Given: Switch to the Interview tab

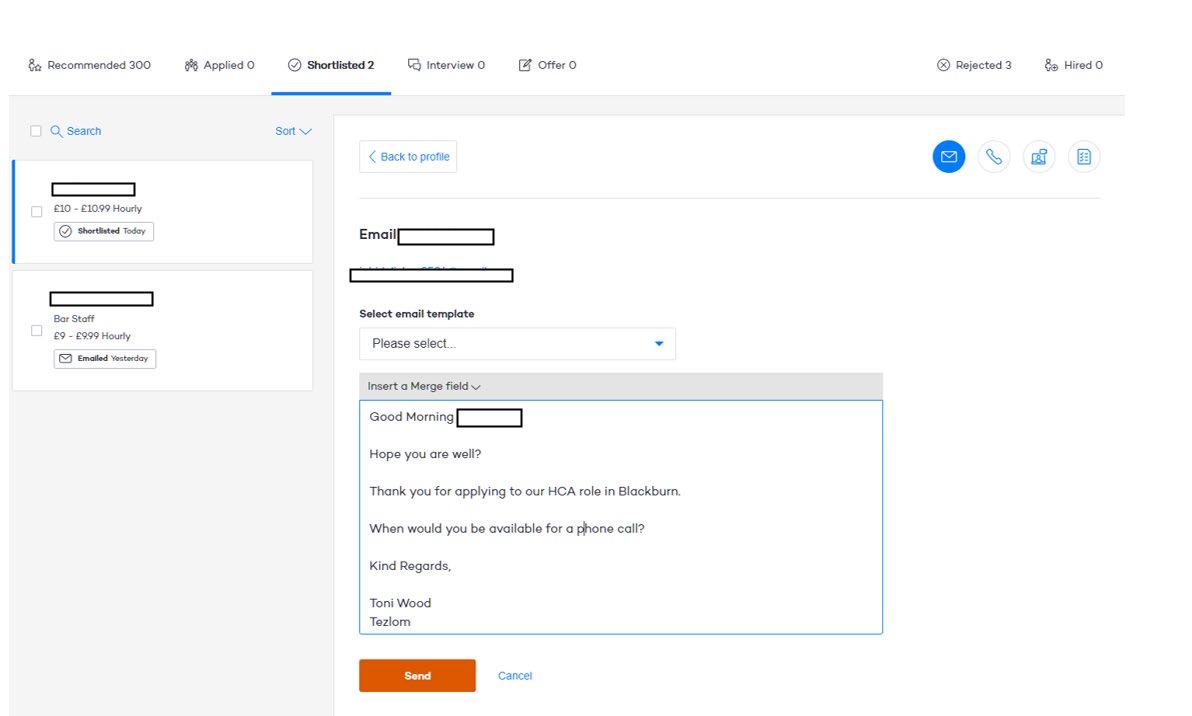Looking at the screenshot, I should 446,65.
